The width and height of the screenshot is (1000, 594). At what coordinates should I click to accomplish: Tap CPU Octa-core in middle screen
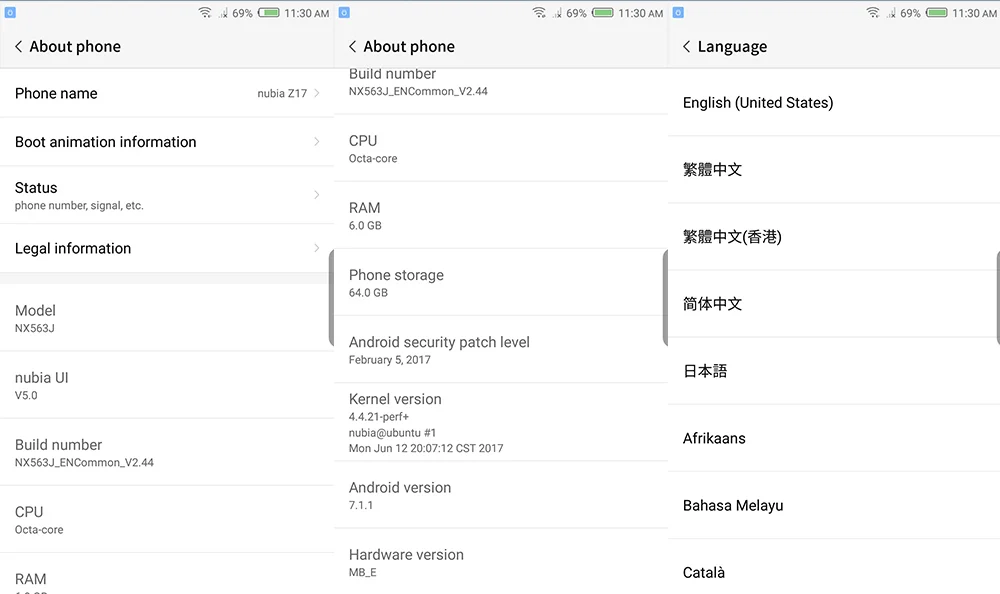[501, 148]
